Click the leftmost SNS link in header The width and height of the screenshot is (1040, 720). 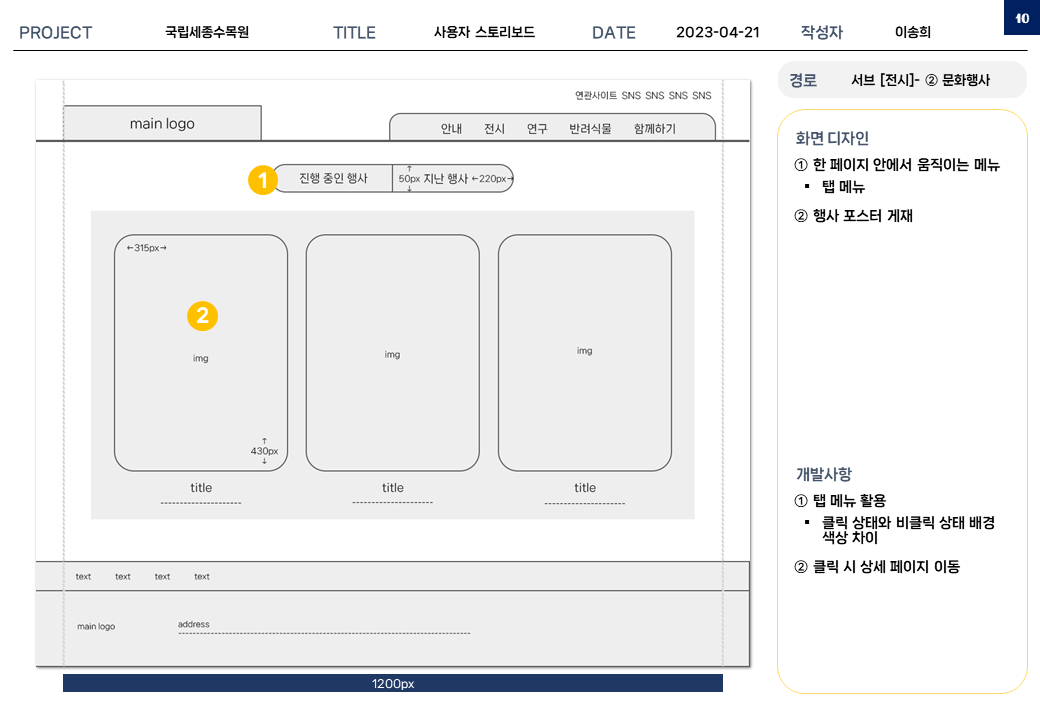(x=631, y=96)
